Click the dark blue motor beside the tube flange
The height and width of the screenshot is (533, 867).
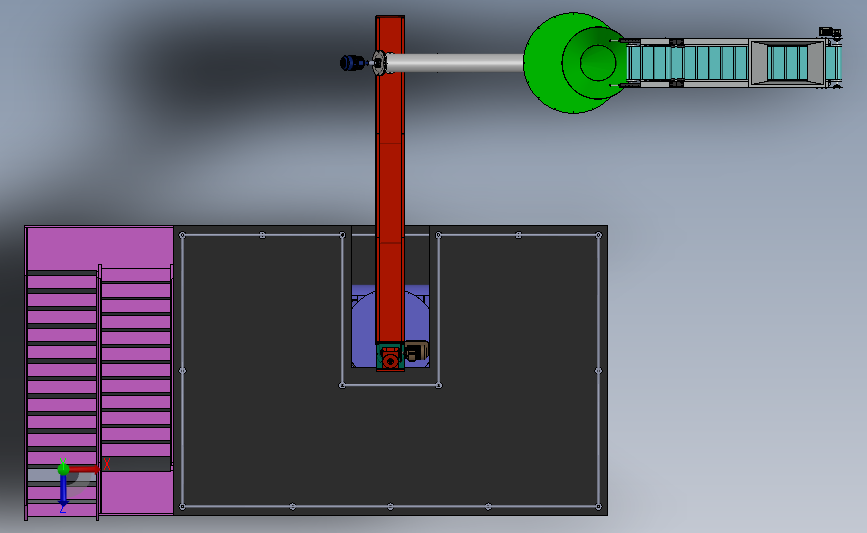coord(352,62)
